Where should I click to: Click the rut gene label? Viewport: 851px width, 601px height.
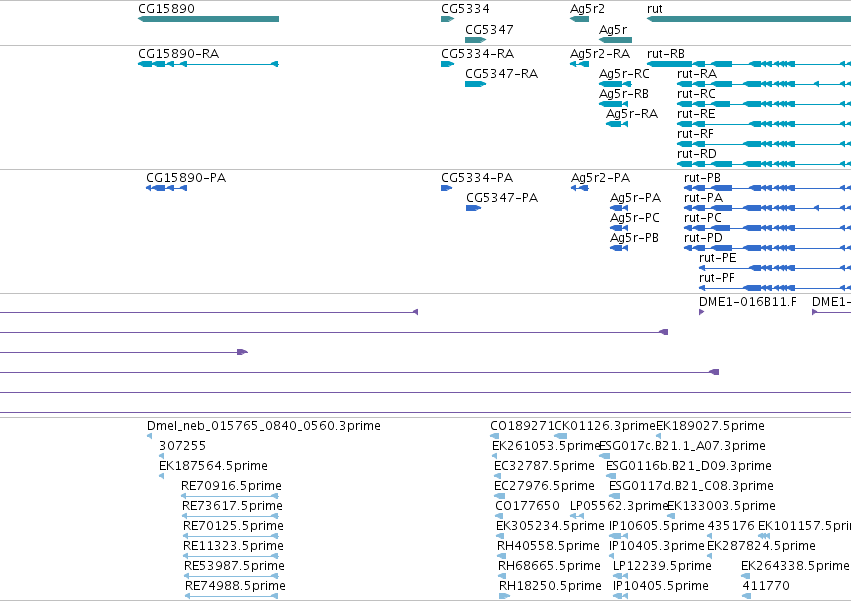655,9
